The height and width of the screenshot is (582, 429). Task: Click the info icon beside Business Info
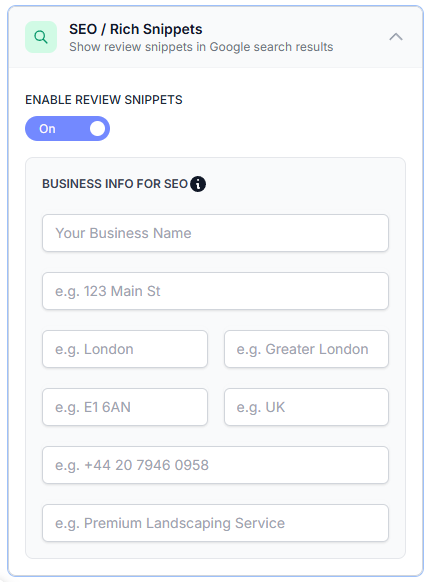tap(198, 184)
